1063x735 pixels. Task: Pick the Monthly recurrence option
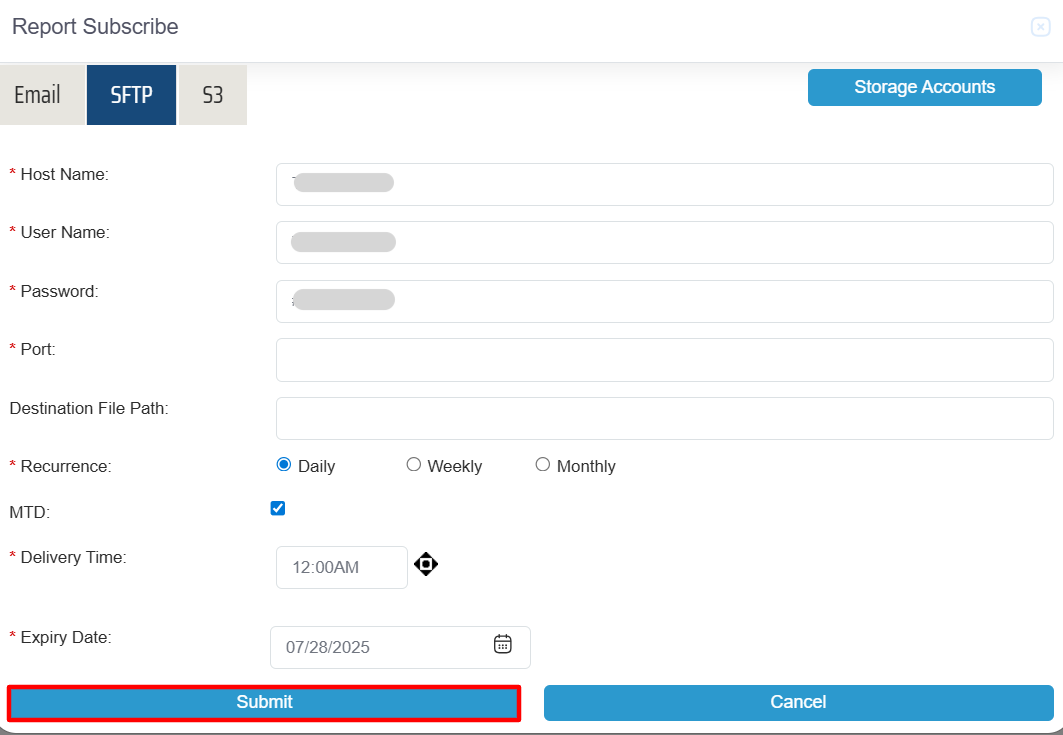[542, 464]
